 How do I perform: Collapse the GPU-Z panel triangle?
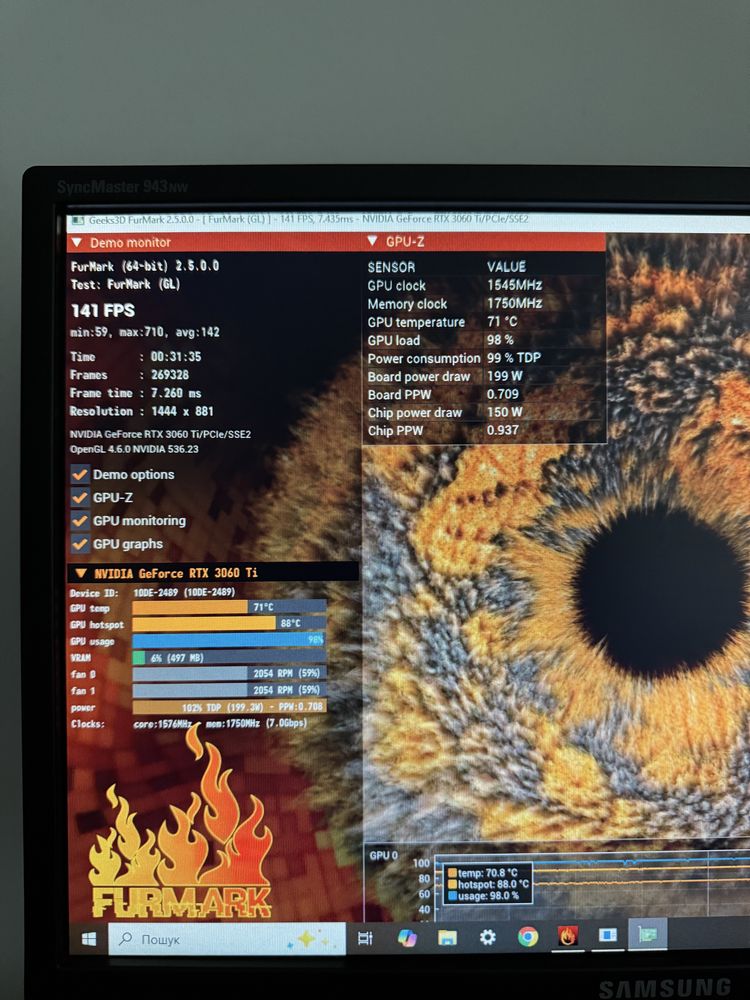(x=373, y=240)
